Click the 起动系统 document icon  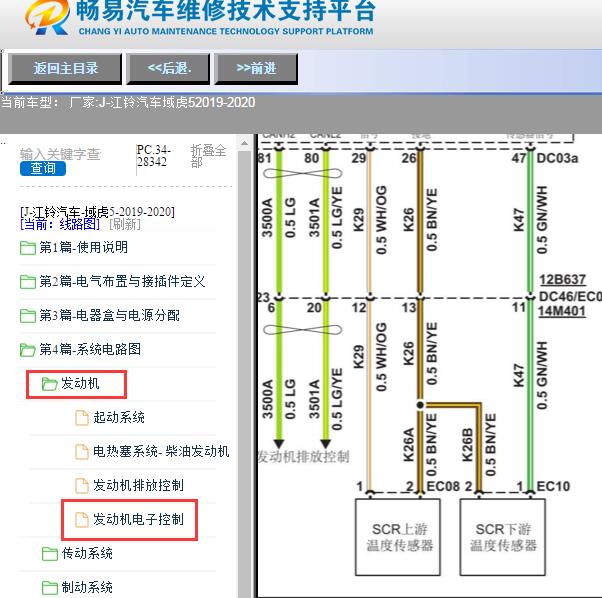(81, 418)
